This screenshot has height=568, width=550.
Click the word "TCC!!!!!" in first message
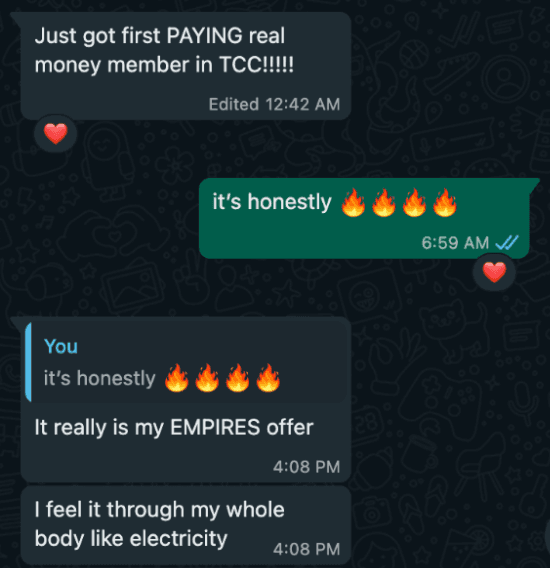[x=257, y=65]
